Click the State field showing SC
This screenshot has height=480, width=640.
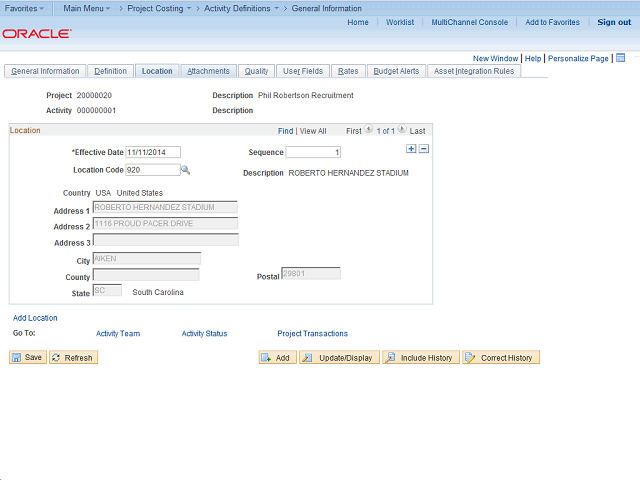pyautogui.click(x=107, y=290)
